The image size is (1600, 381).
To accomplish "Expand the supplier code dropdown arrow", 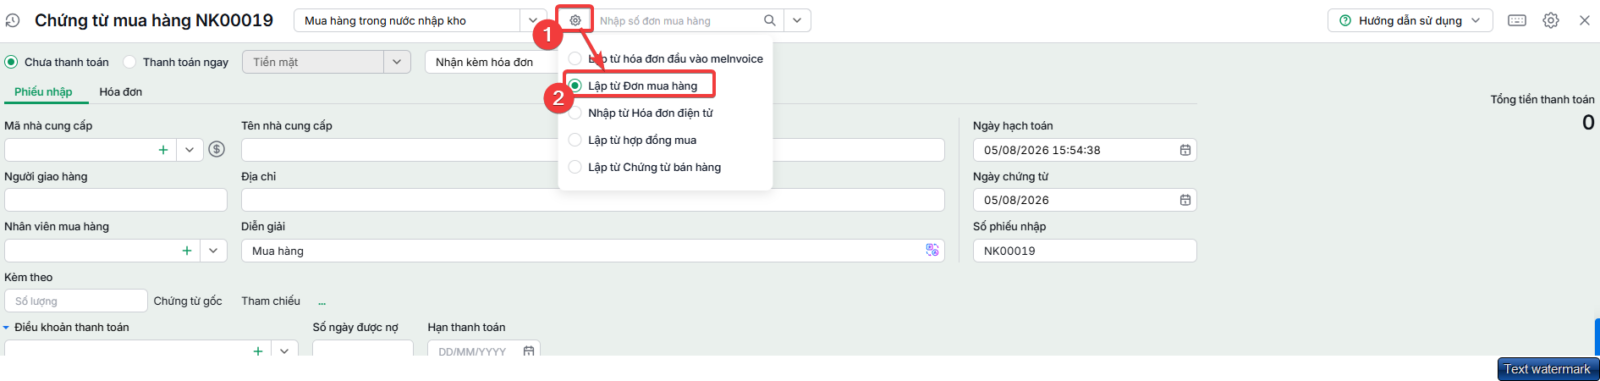I will point(190,150).
